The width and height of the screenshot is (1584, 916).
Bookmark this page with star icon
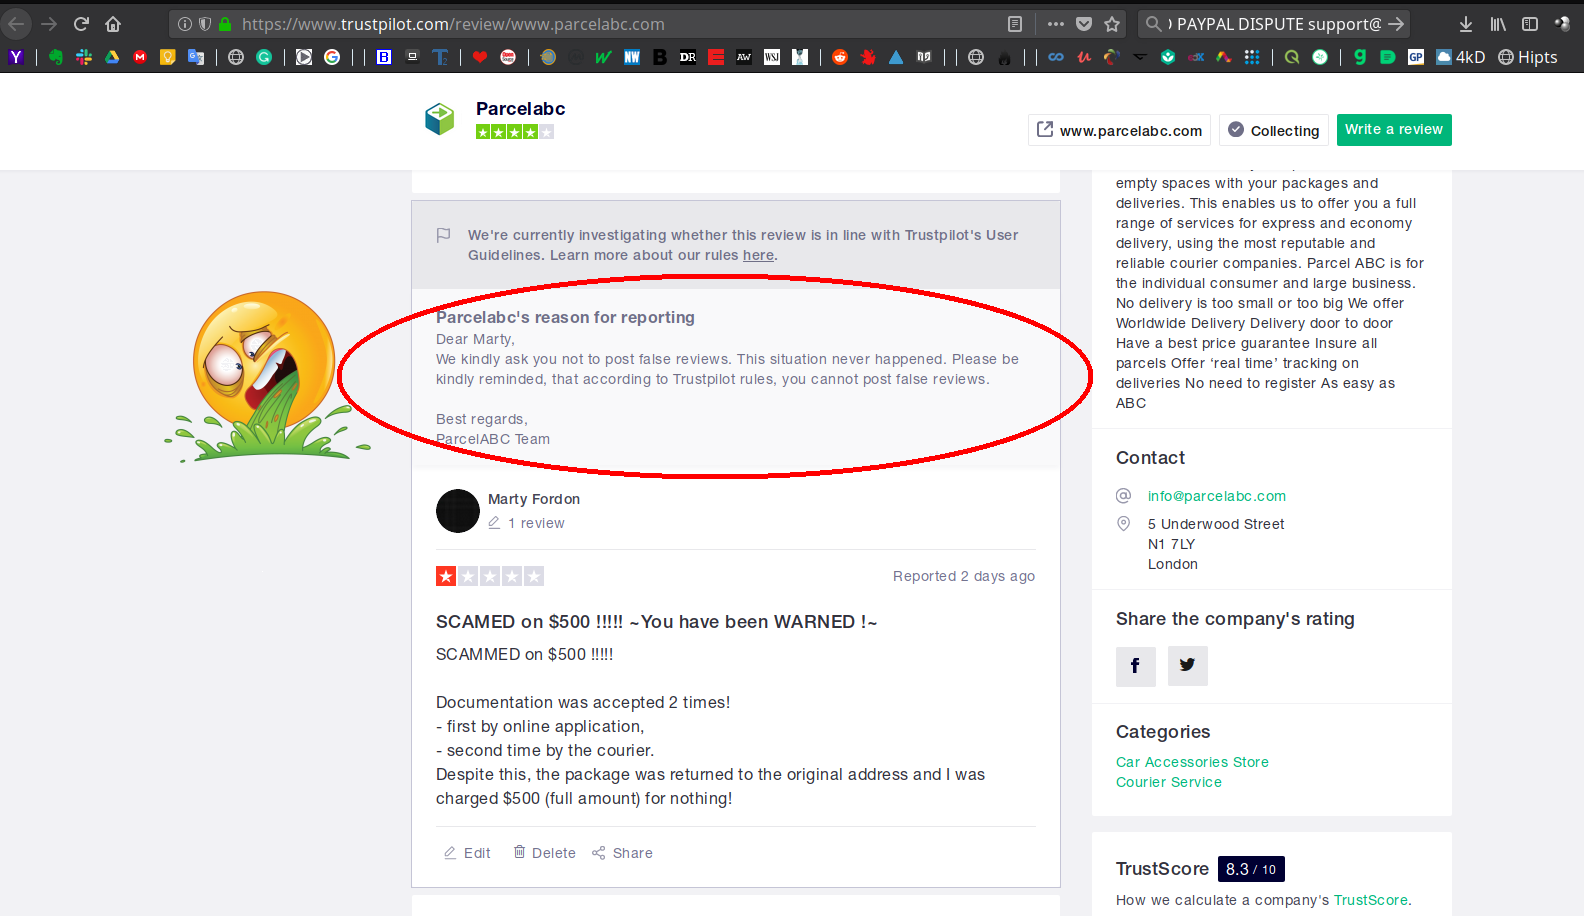tap(1112, 24)
